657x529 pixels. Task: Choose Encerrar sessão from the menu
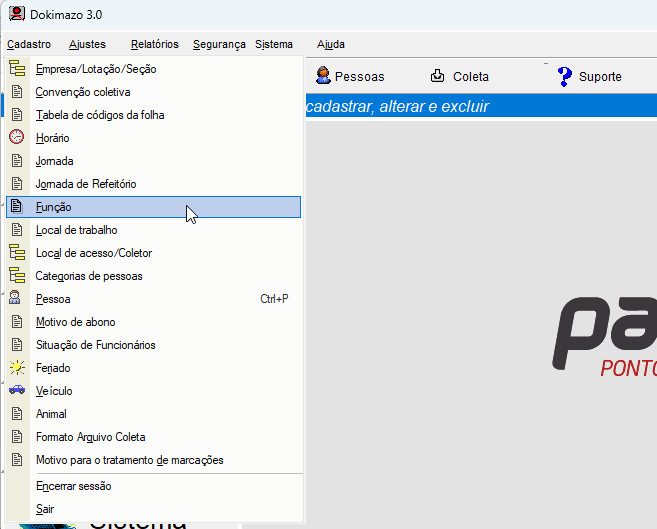pyautogui.click(x=73, y=486)
